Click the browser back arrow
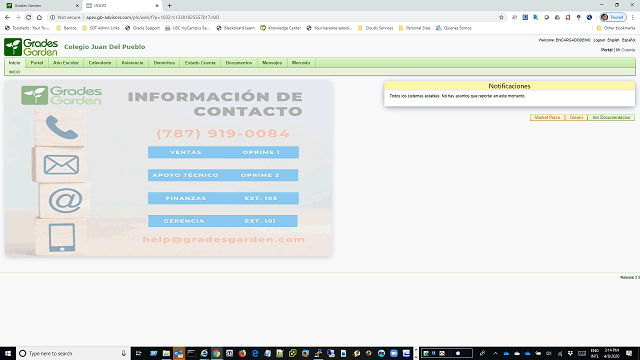This screenshot has width=640, height=360. click(x=7, y=17)
